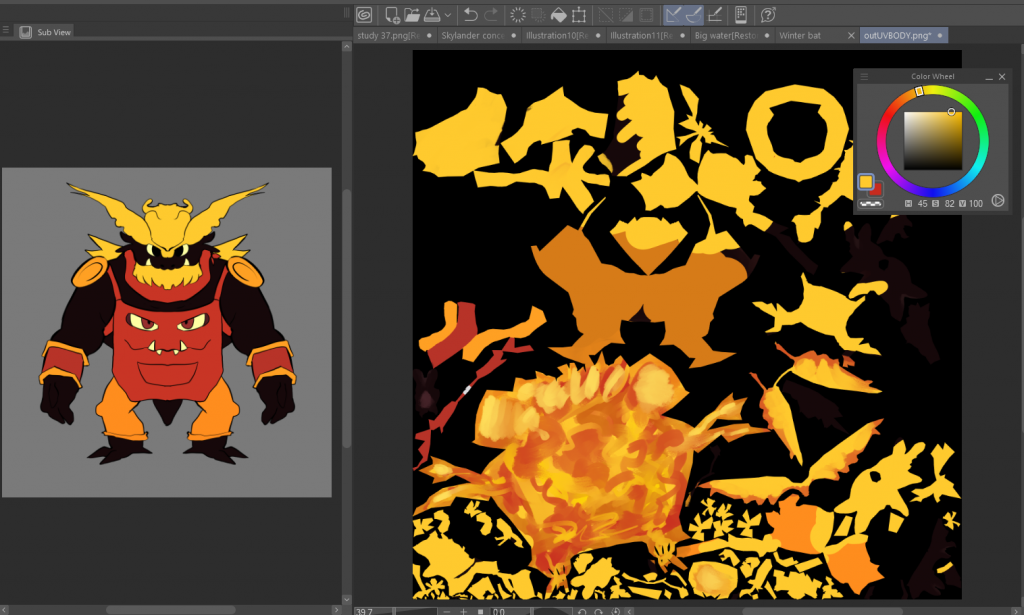Open the Clip Studio launcher icon
Screen dimensions: 1024x615
[x=364, y=14]
